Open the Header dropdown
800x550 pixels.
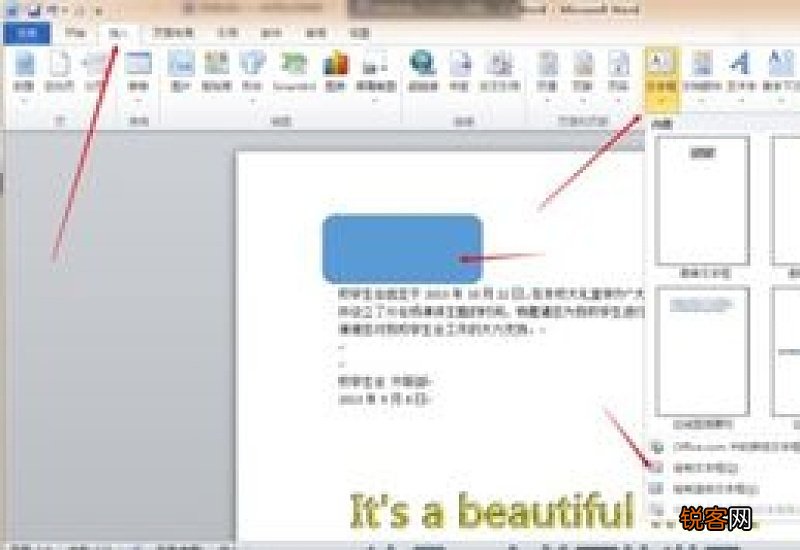(x=547, y=76)
